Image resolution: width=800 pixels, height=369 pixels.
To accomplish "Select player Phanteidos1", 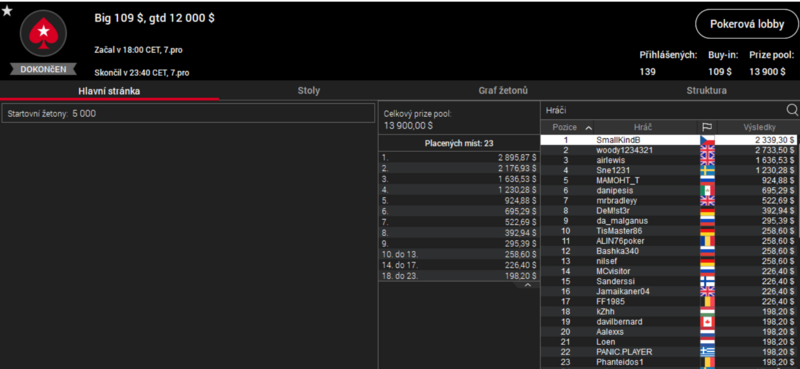I will tap(668, 362).
